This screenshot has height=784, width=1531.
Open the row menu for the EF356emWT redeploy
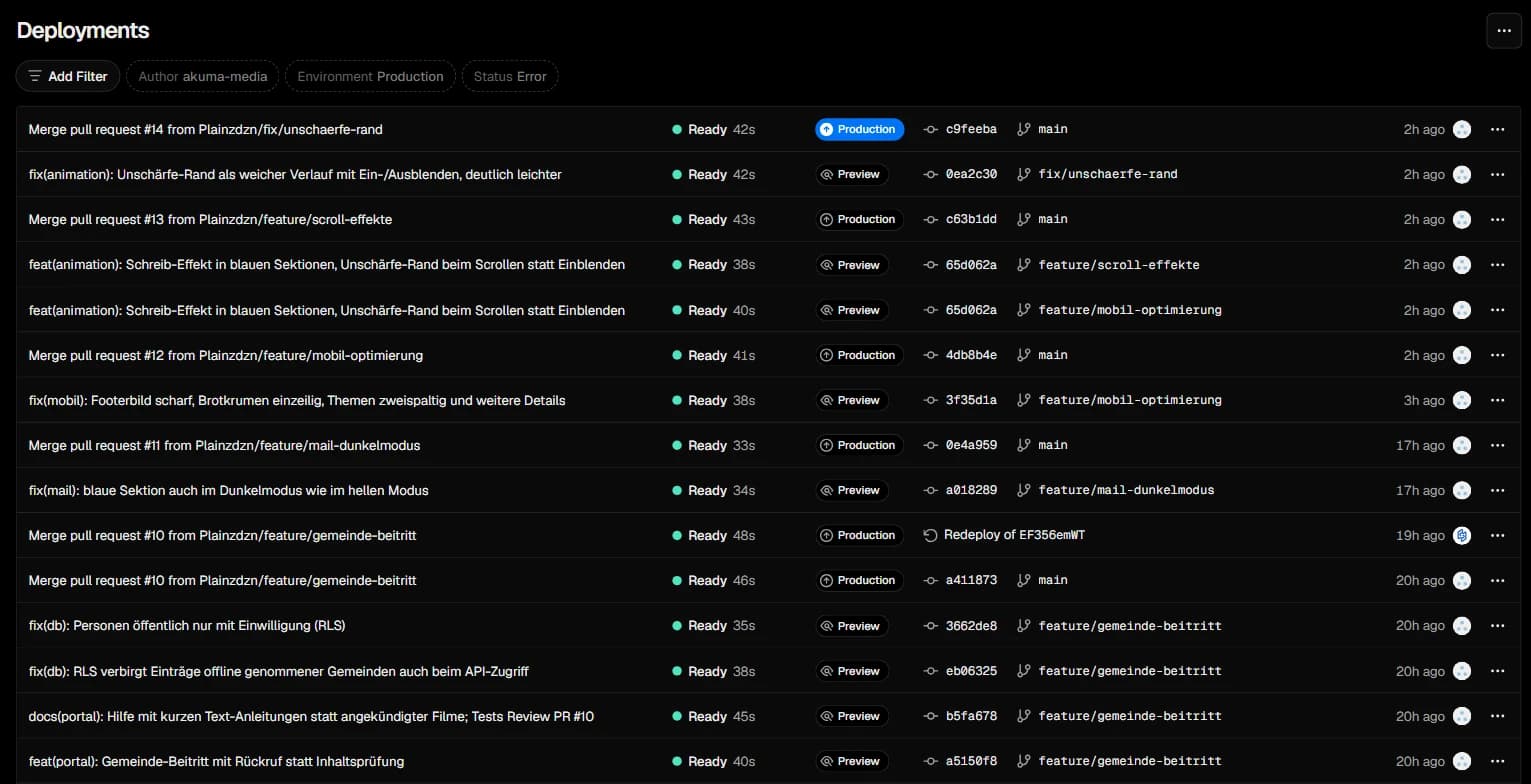point(1497,535)
